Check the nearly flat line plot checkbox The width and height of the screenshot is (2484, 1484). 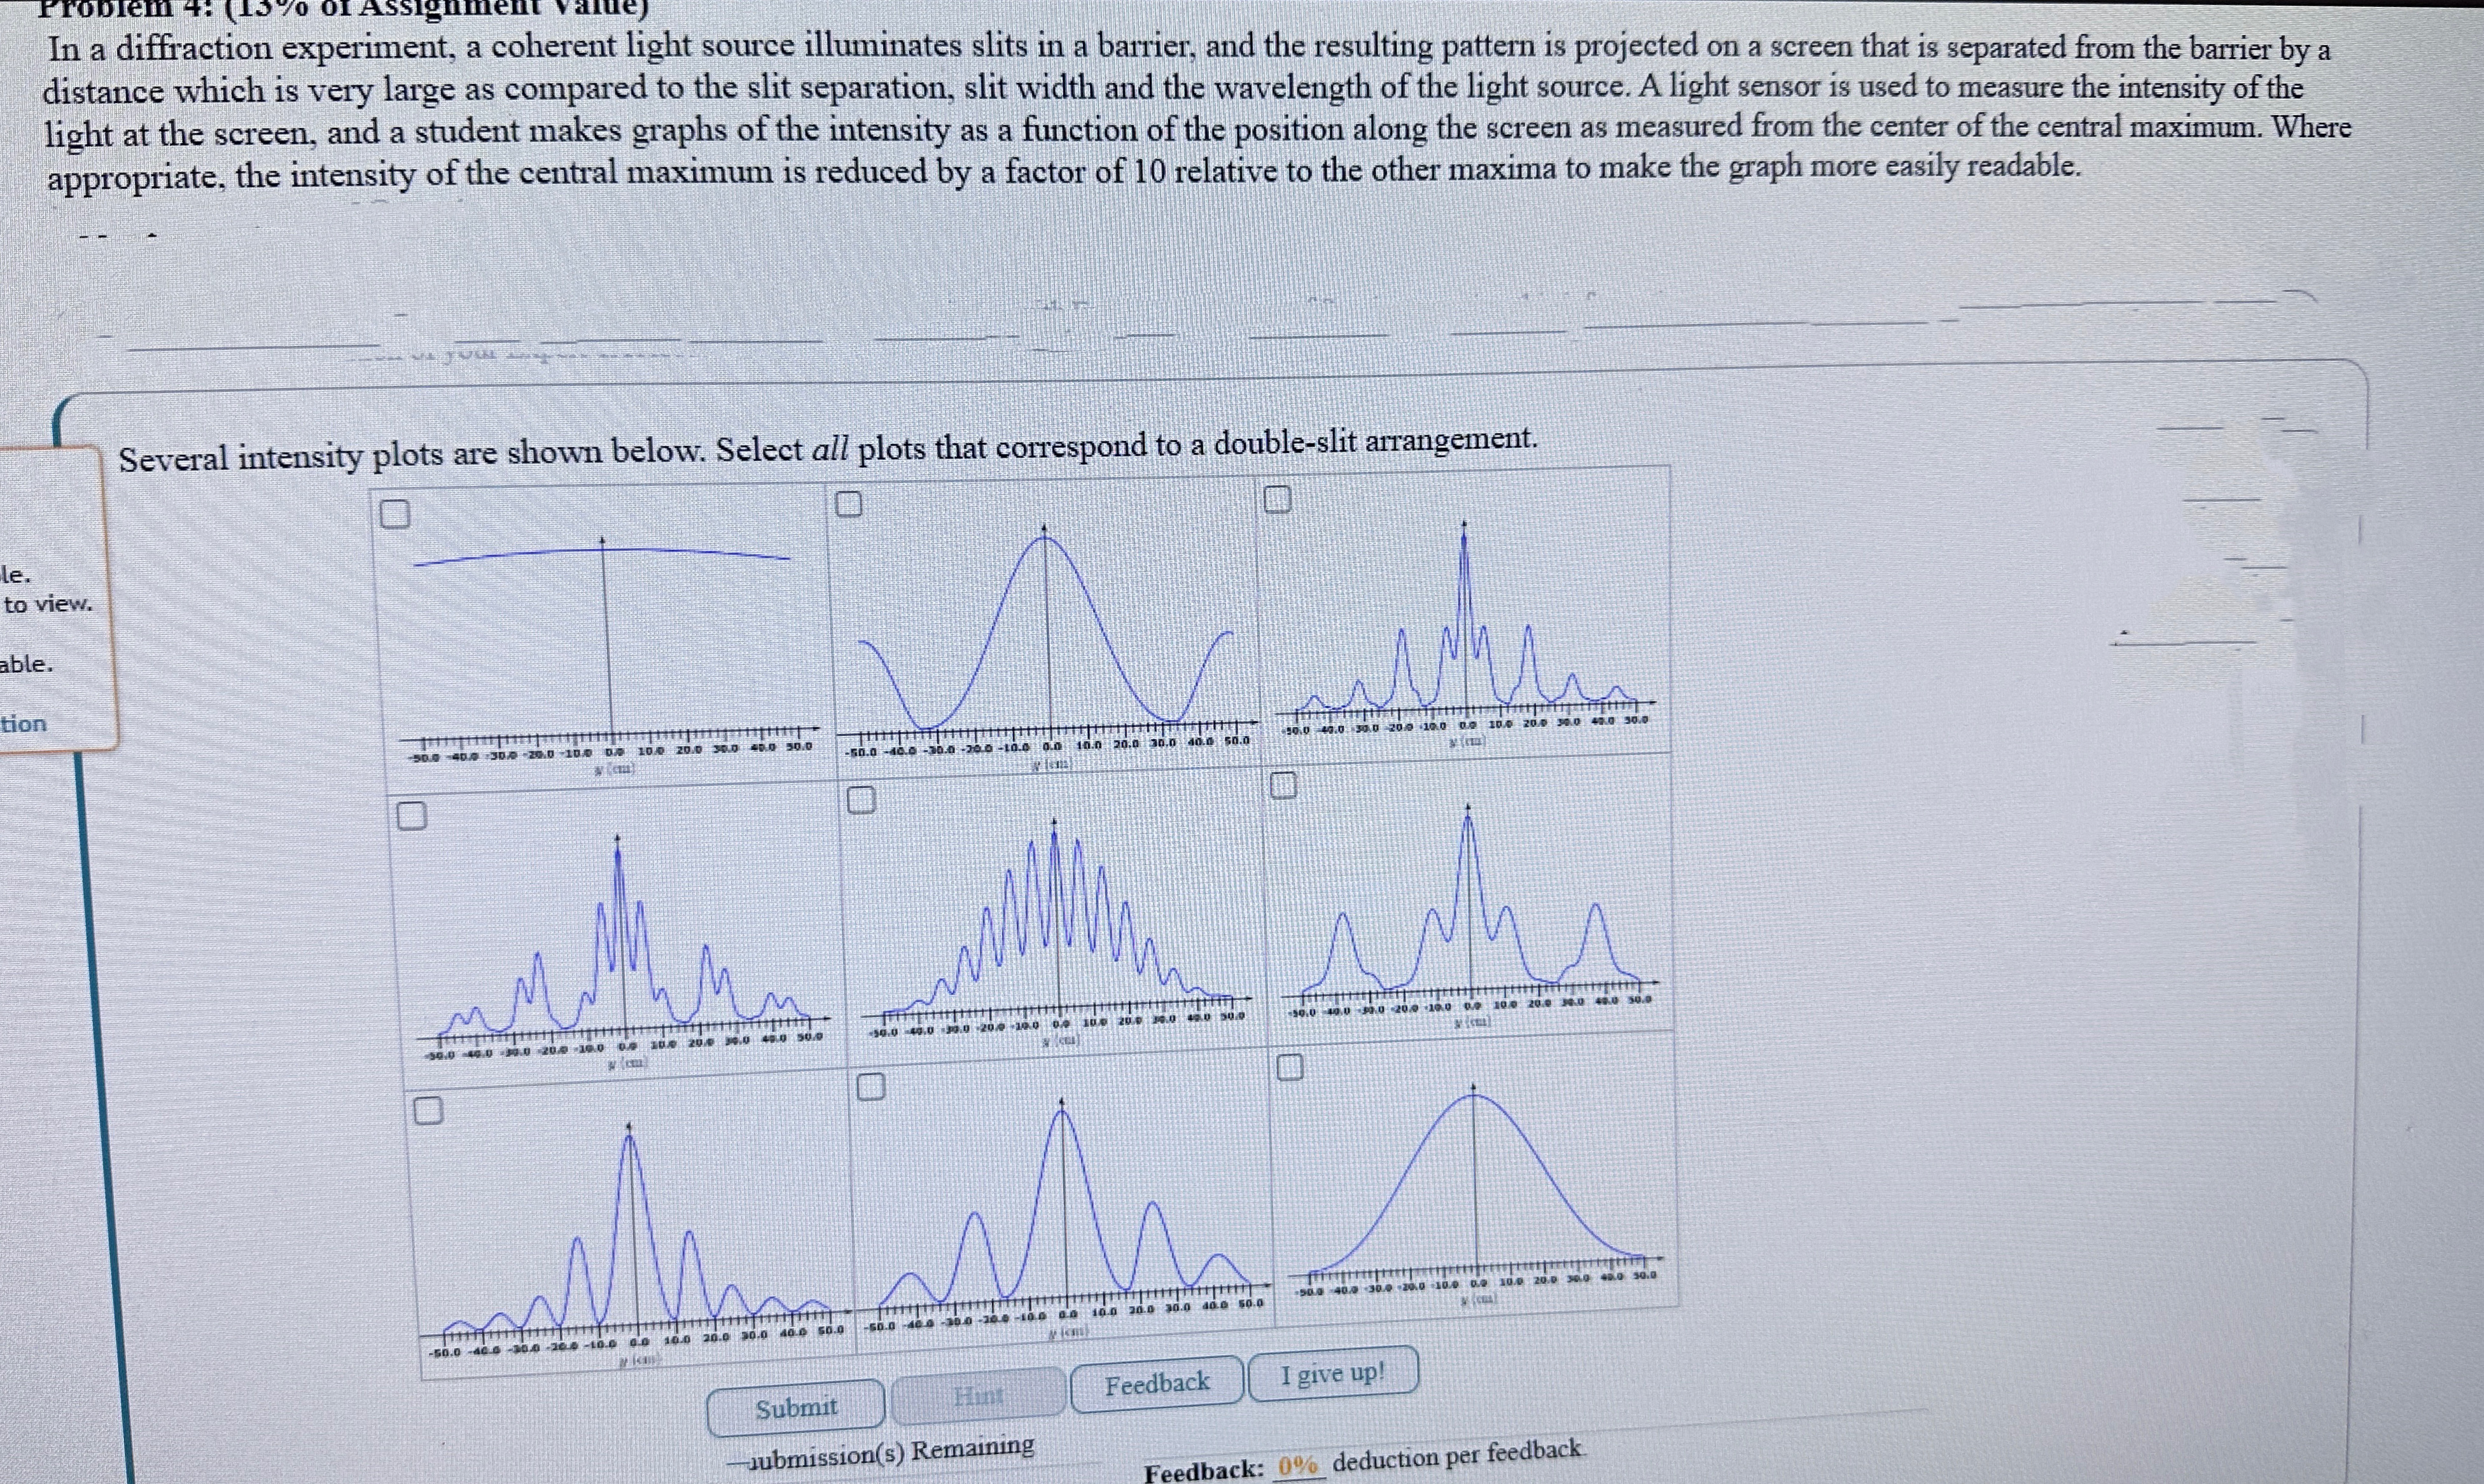(395, 514)
